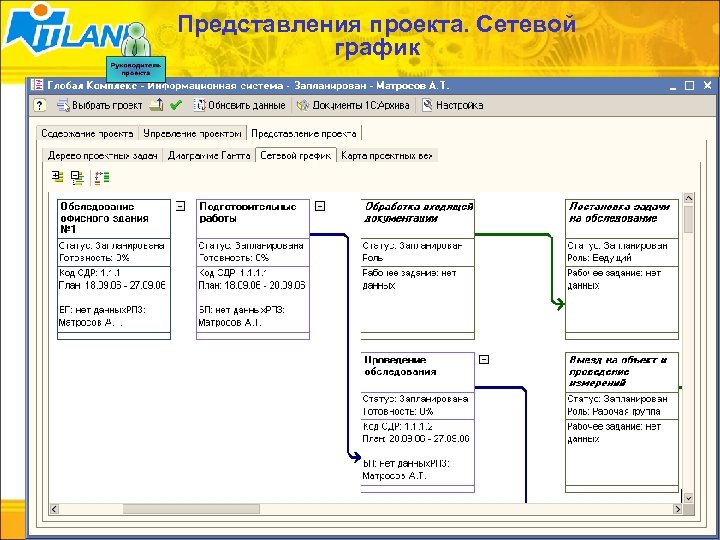This screenshot has width=720, height=540.
Task: Click Код СДР: 1.1.1 text
Action: 90,273
